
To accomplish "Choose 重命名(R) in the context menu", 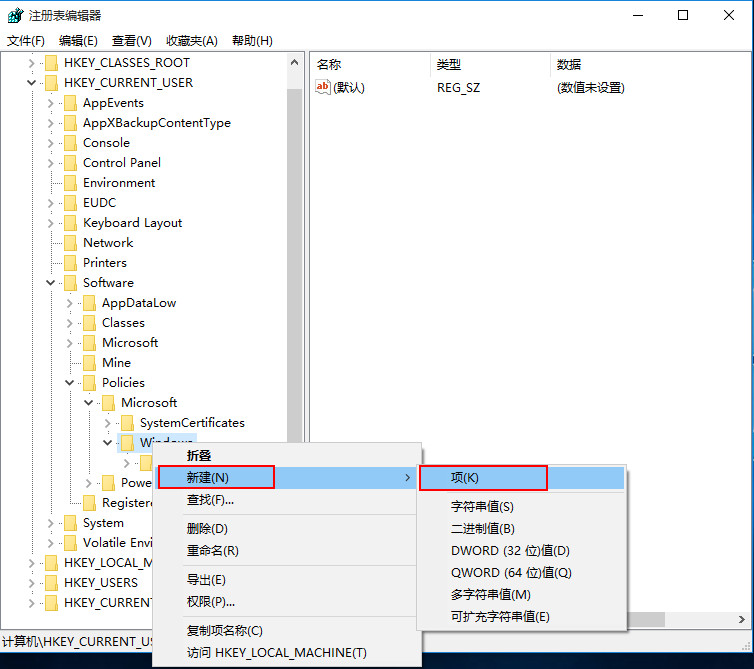I will click(288, 551).
